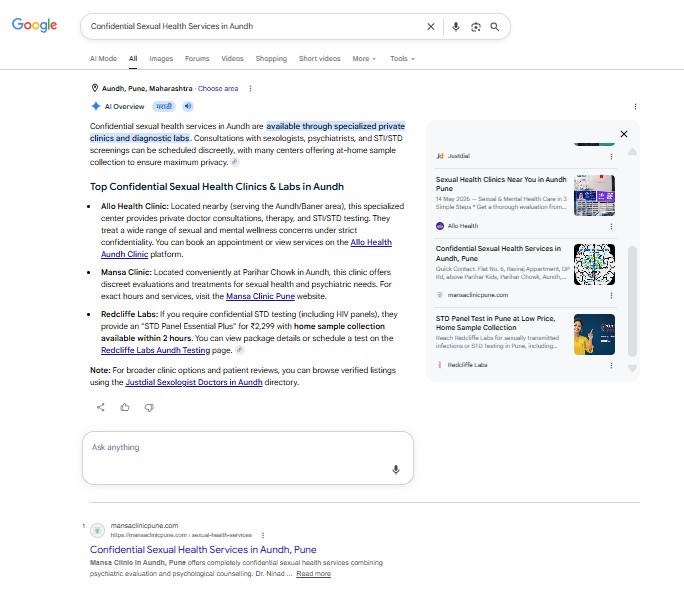
Task: Click the Ask anything input field
Action: (x=248, y=458)
